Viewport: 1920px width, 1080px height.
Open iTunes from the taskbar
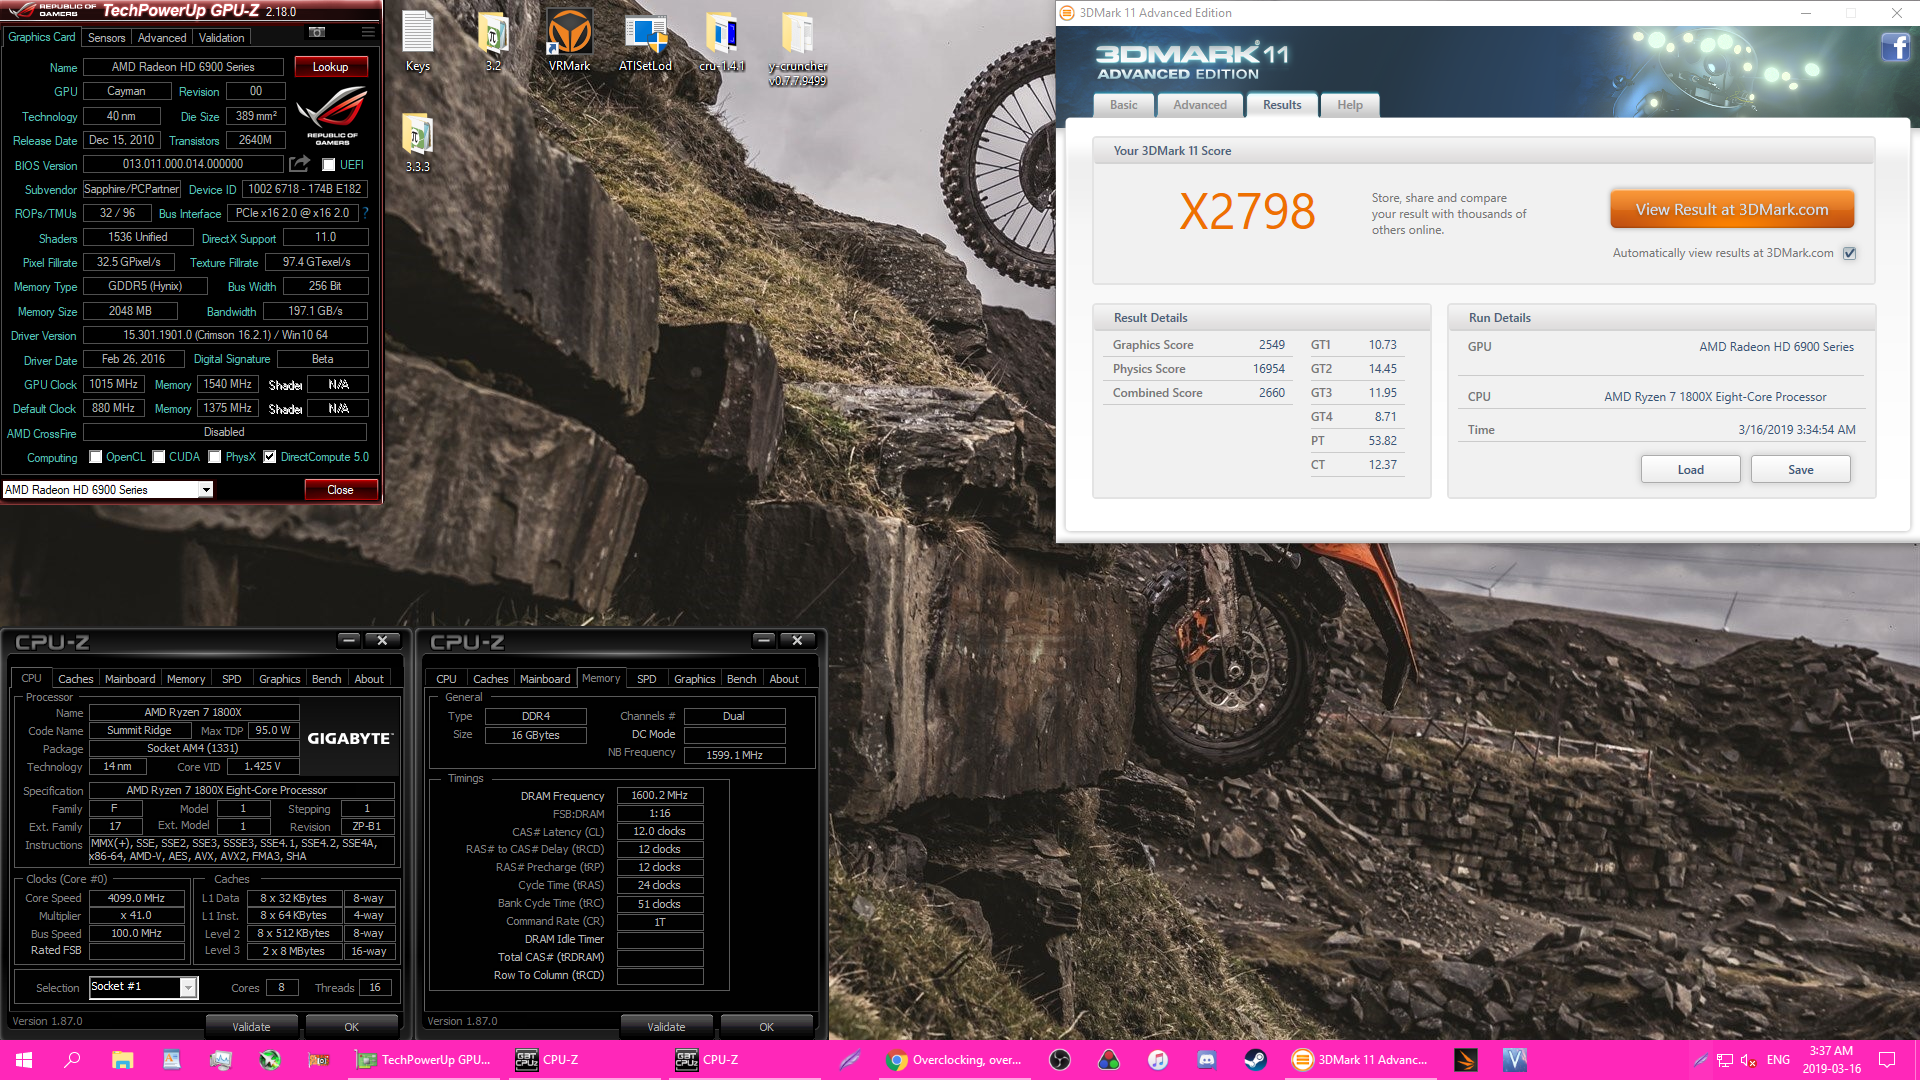click(1158, 1060)
